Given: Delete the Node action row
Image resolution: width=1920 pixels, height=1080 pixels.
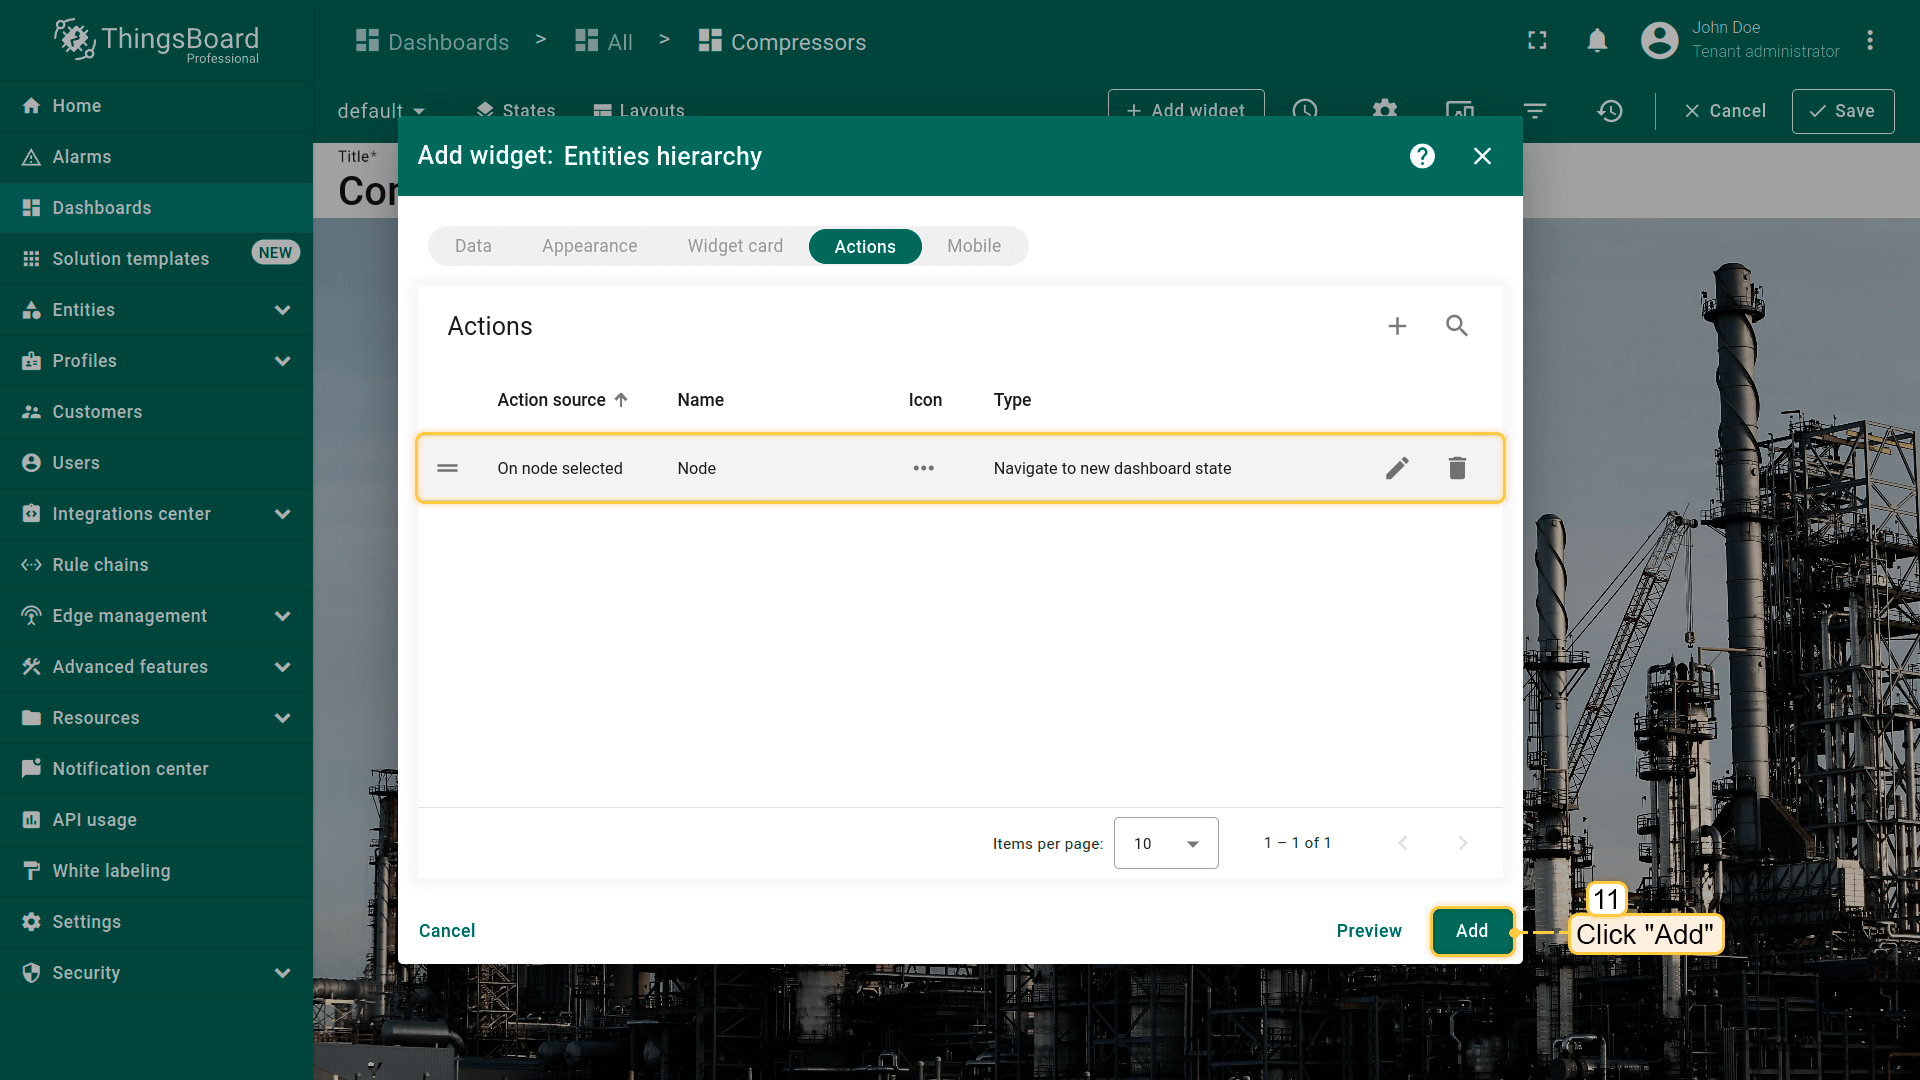Looking at the screenshot, I should 1457,468.
